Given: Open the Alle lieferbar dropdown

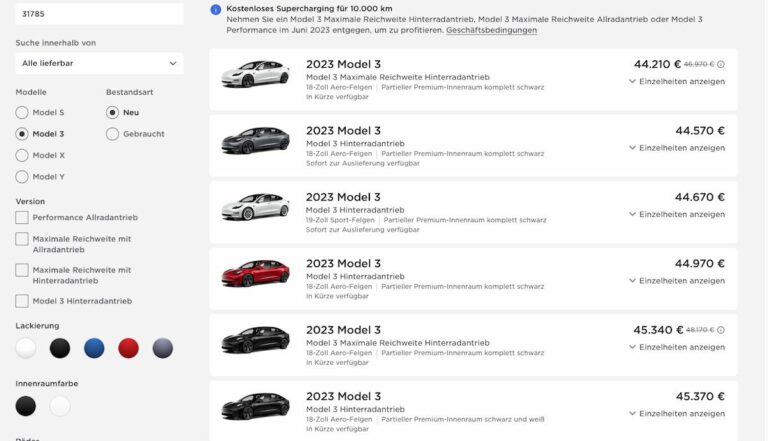Looking at the screenshot, I should click(x=99, y=63).
